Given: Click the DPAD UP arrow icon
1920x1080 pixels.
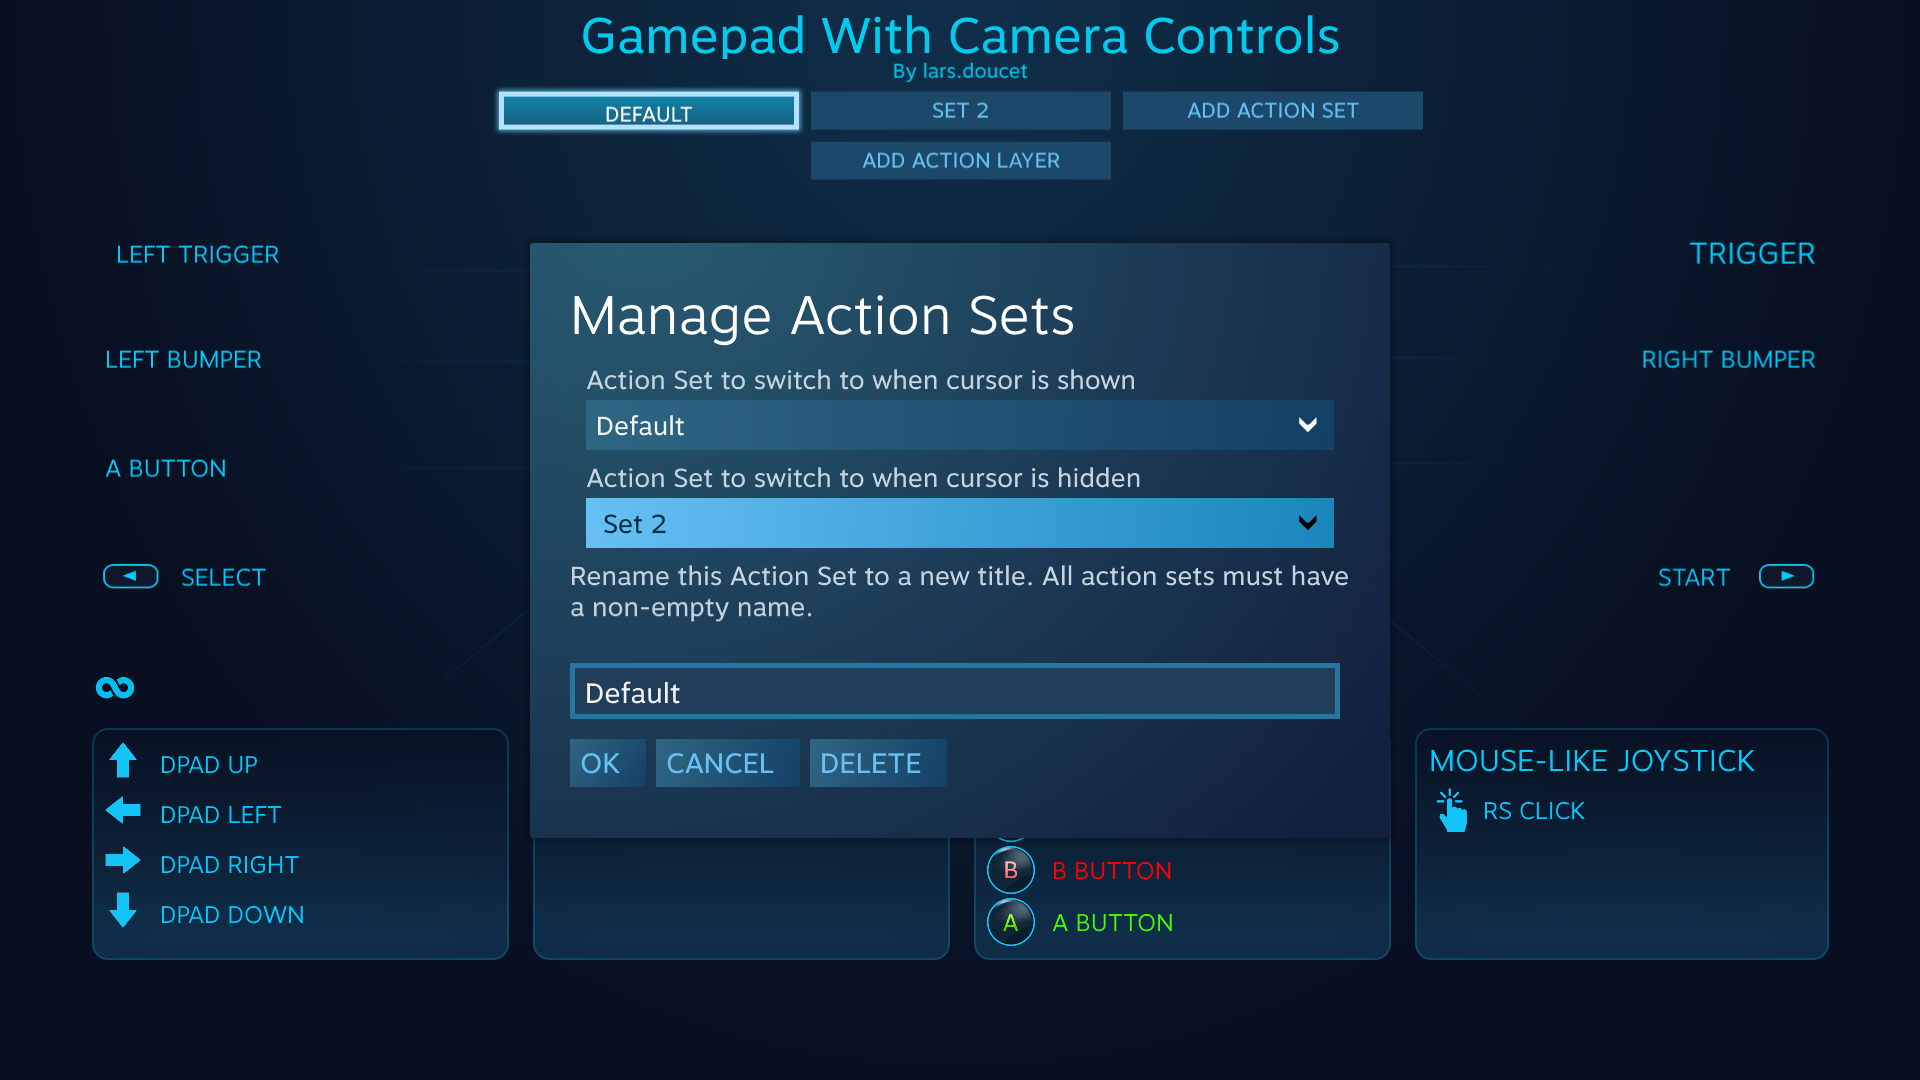Looking at the screenshot, I should 125,762.
